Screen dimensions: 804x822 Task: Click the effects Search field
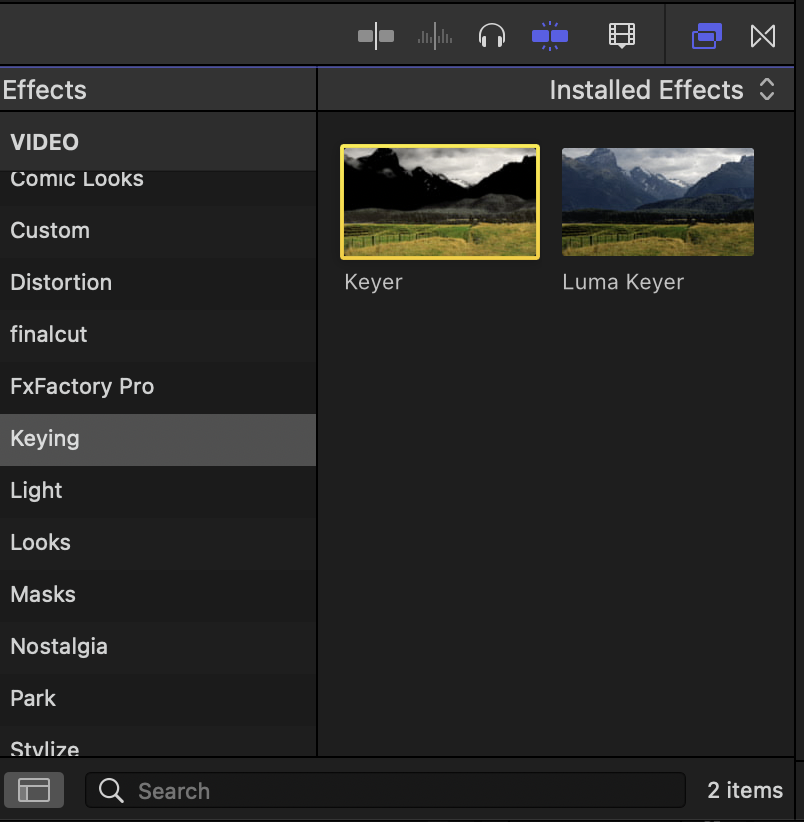click(x=385, y=790)
